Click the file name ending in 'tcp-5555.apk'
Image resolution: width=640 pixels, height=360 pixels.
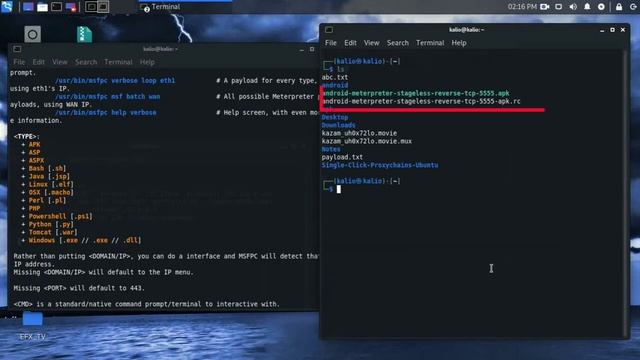click(x=416, y=93)
